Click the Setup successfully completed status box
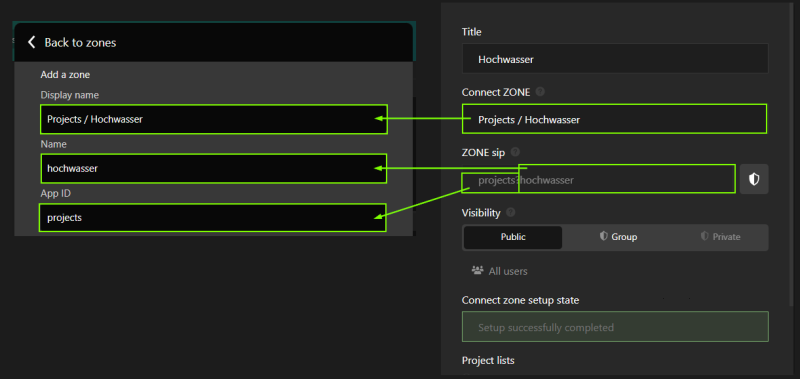 pos(615,326)
